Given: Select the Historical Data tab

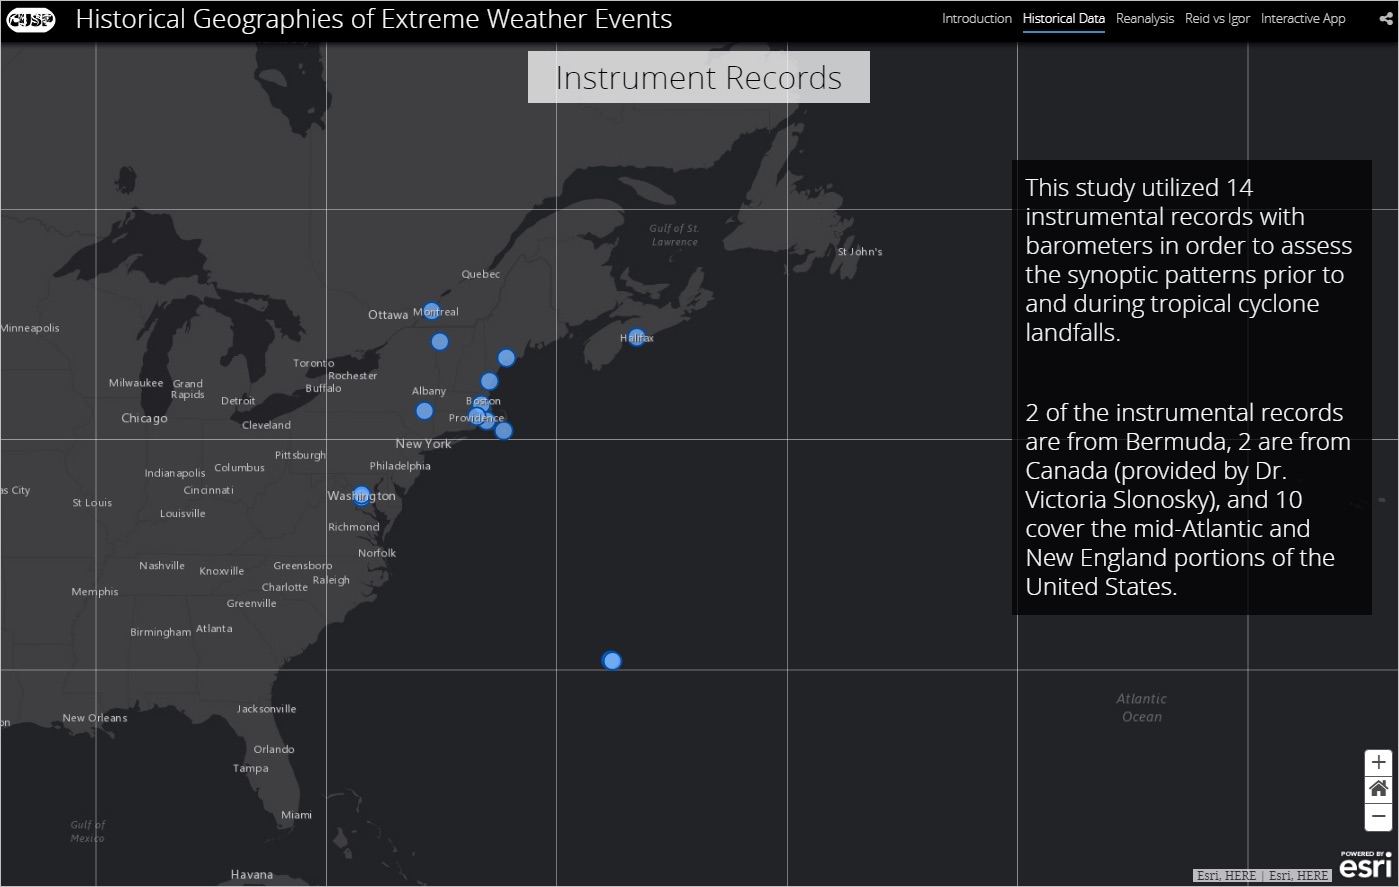Looking at the screenshot, I should (x=1063, y=19).
